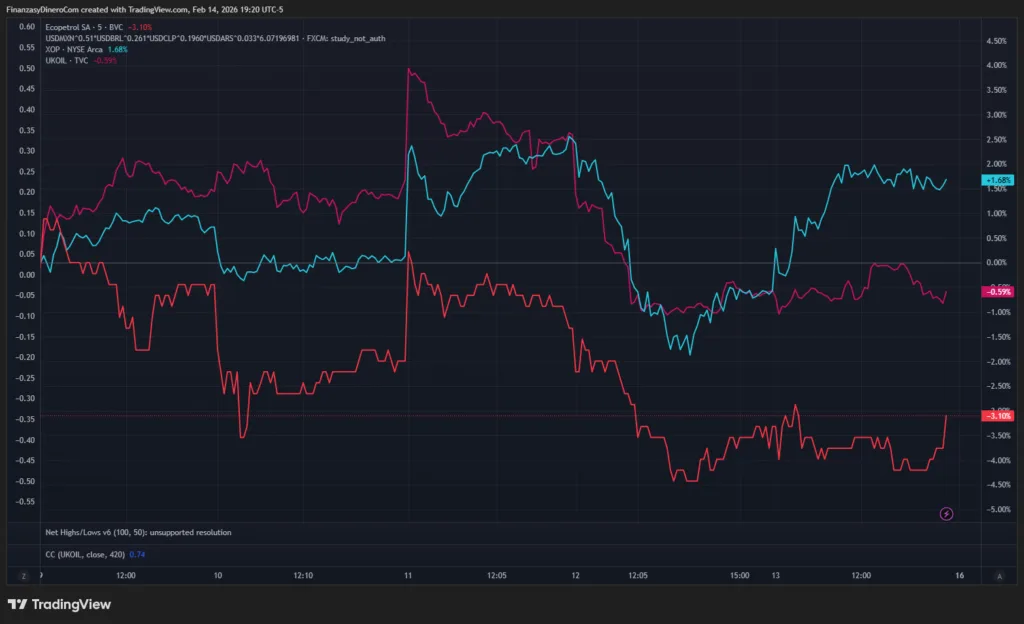Click the Net Highs/Lows v6 indicator label
The width and height of the screenshot is (1024, 624).
pyautogui.click(x=138, y=532)
